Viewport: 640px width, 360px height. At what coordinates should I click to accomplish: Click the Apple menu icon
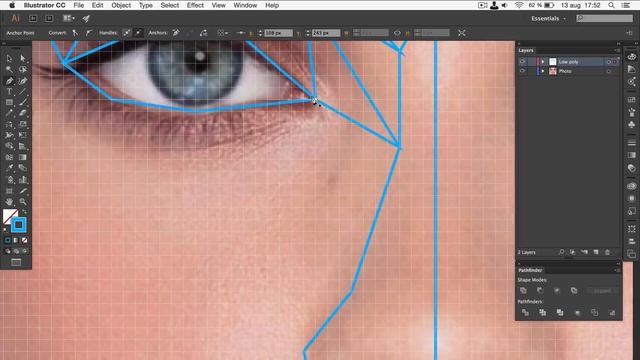pyautogui.click(x=12, y=5)
